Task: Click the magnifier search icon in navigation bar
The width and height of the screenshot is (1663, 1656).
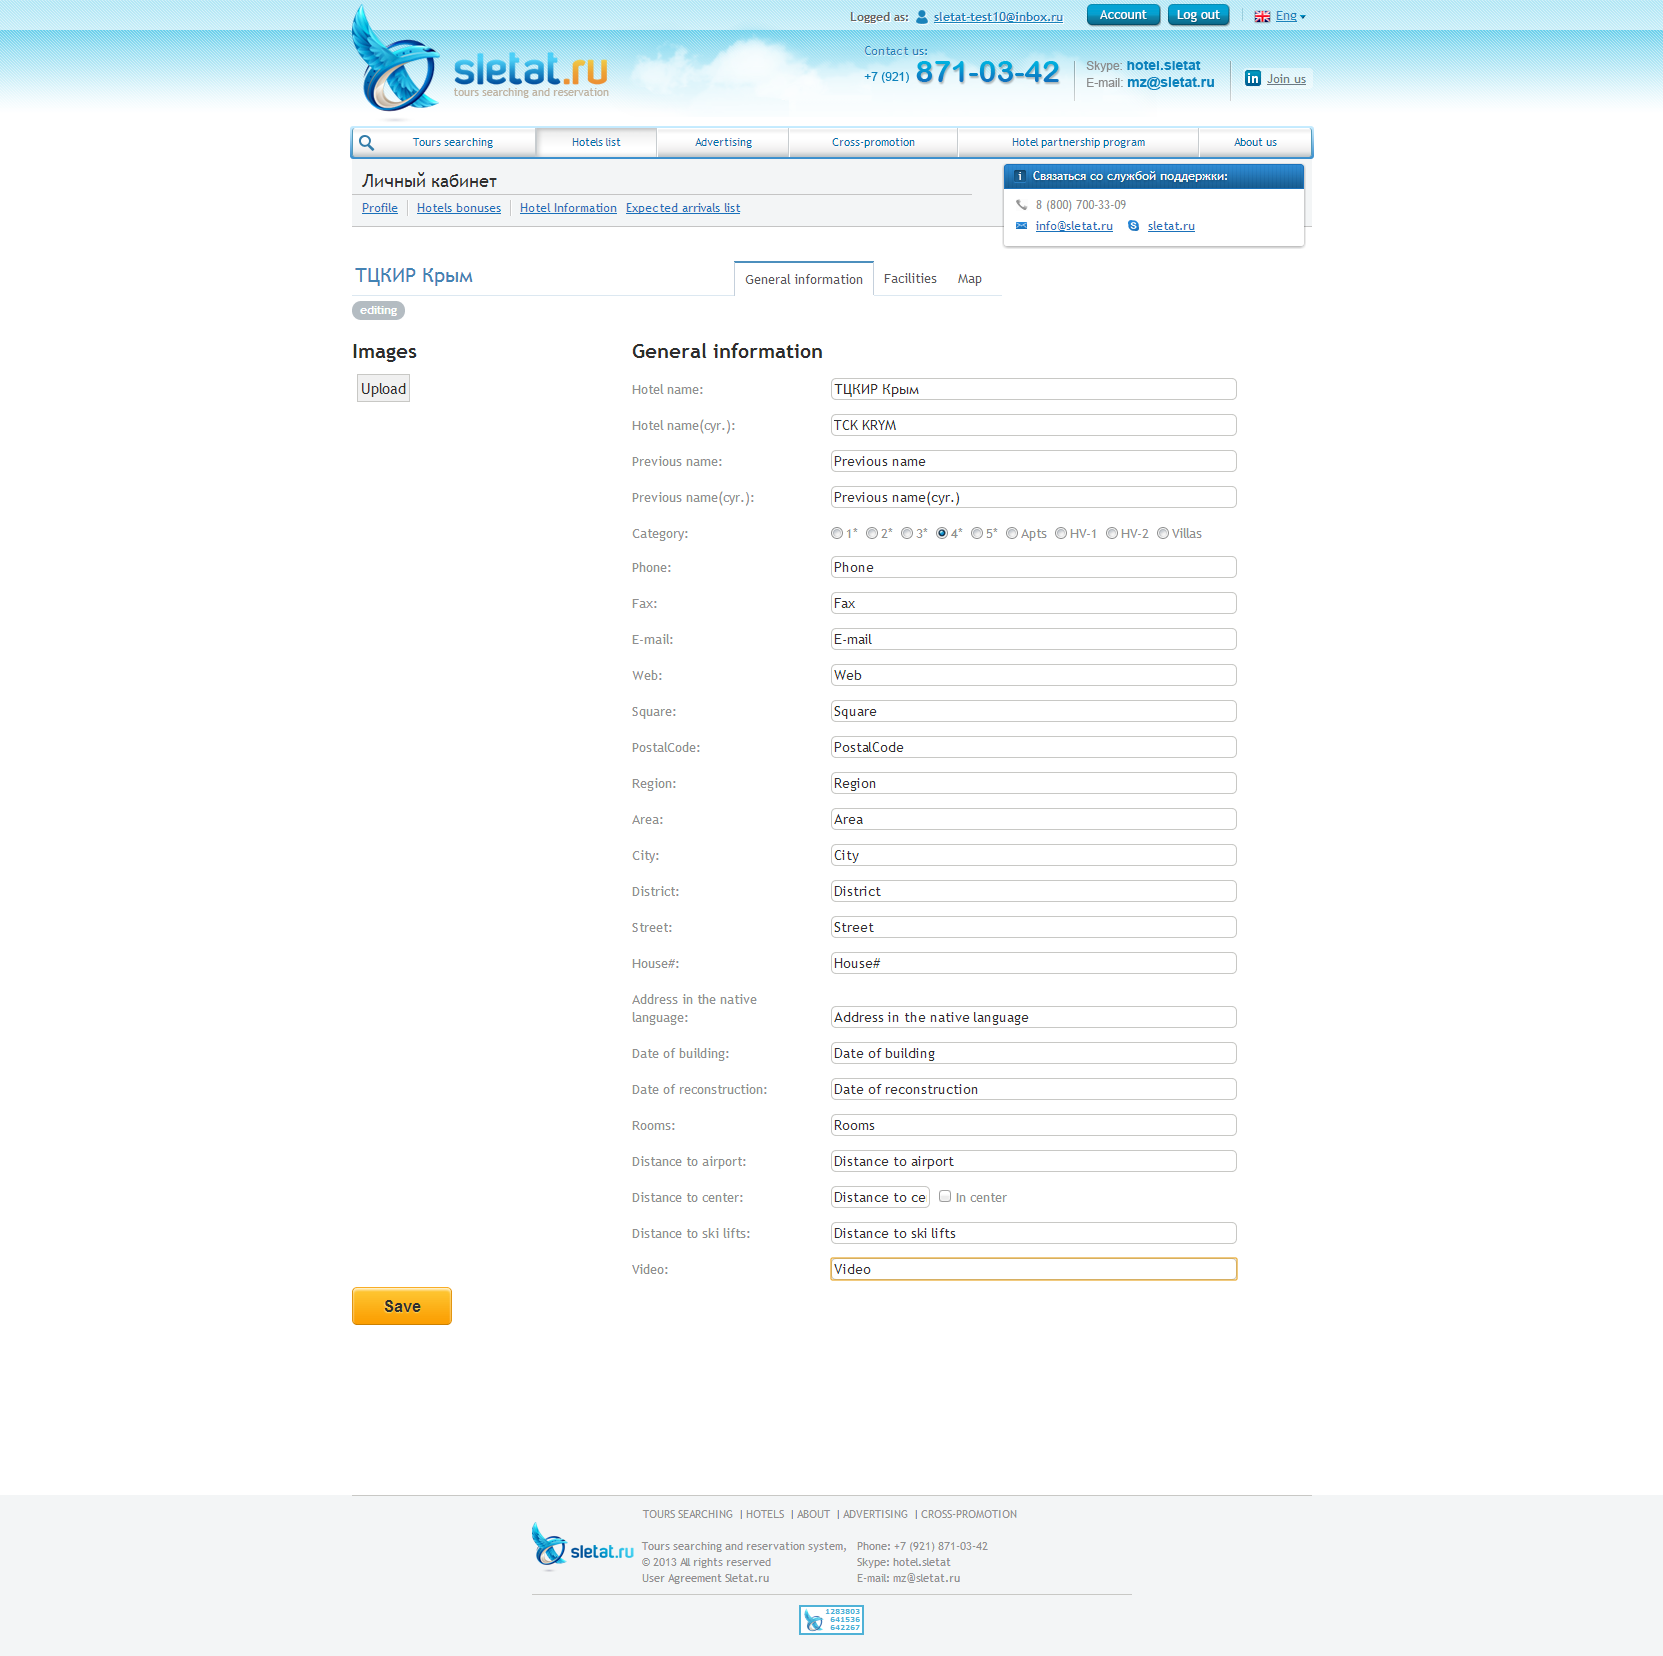Action: 367,143
